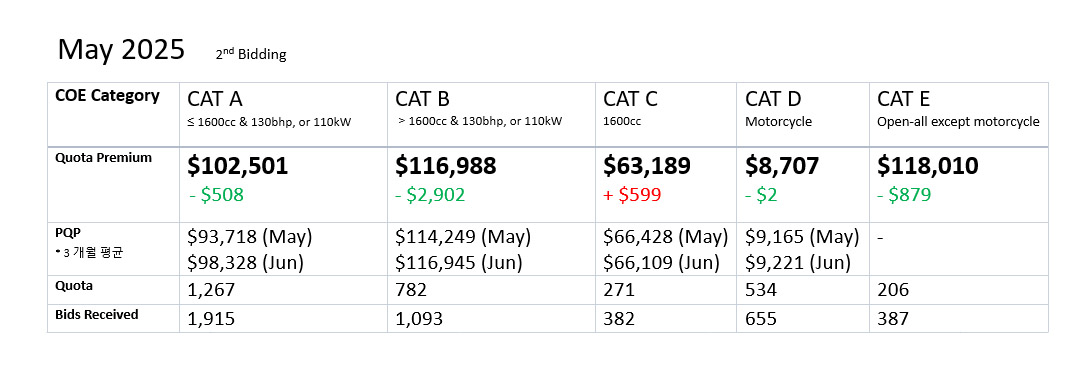Screen dimensions: 1077x373
Task: Click the 387 bids received value
Action: point(893,319)
